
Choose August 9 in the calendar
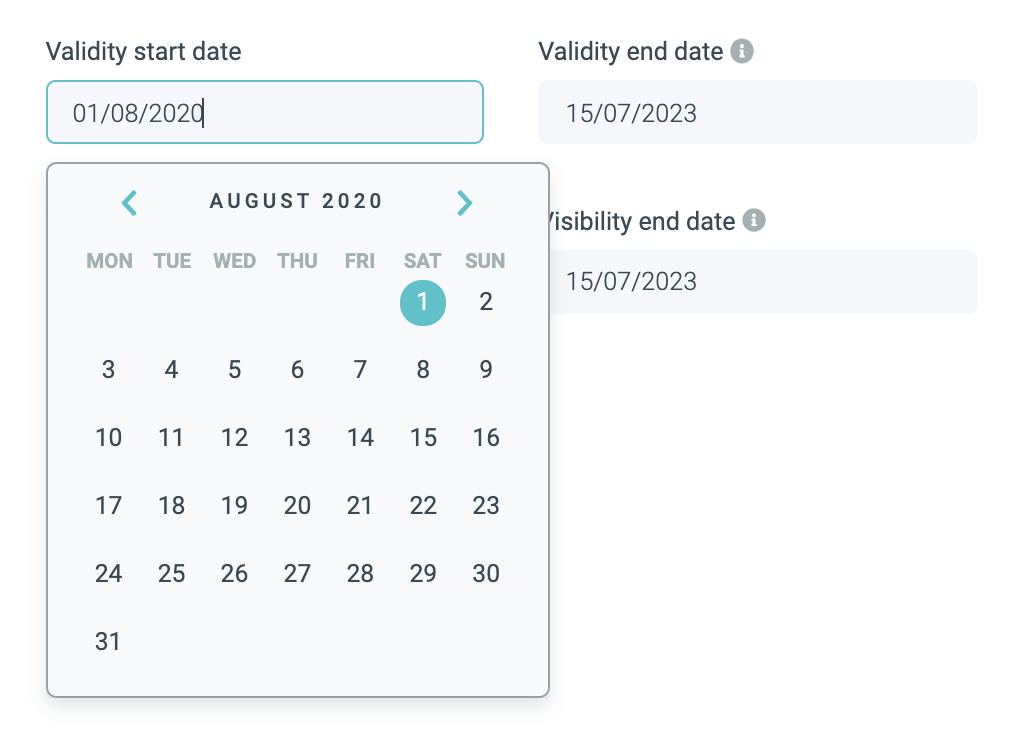[486, 370]
